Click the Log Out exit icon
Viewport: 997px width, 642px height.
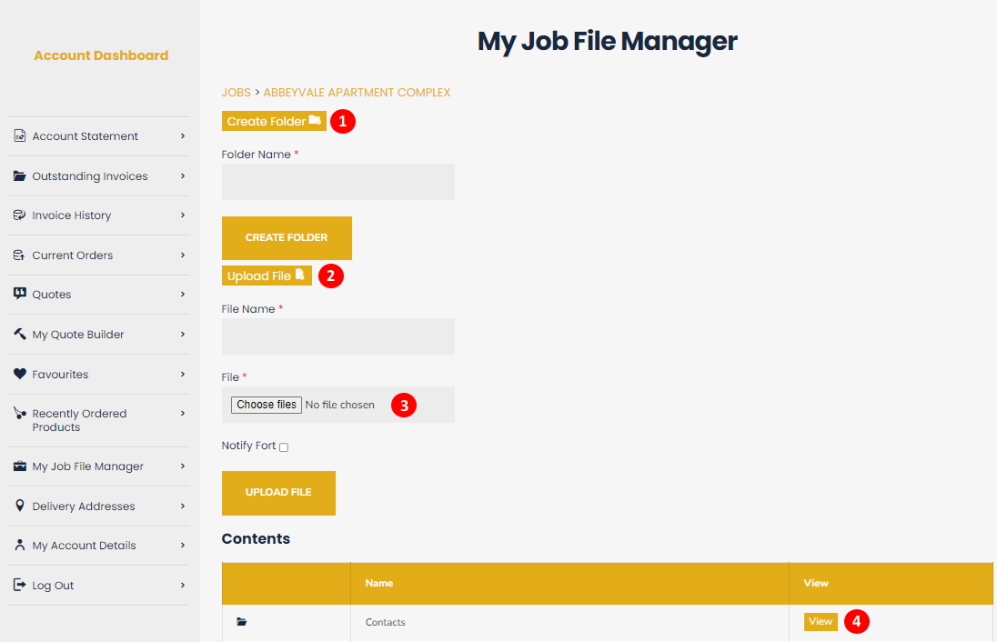[18, 585]
